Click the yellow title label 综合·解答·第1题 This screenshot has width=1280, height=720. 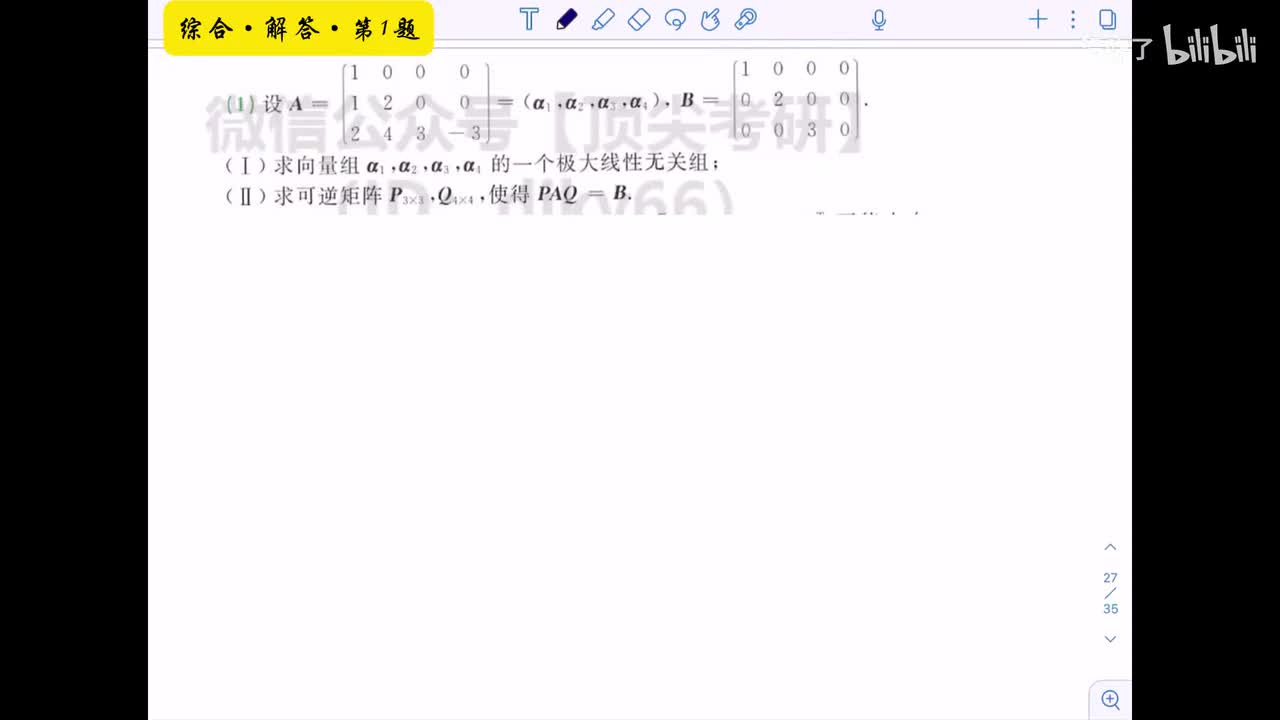[298, 28]
